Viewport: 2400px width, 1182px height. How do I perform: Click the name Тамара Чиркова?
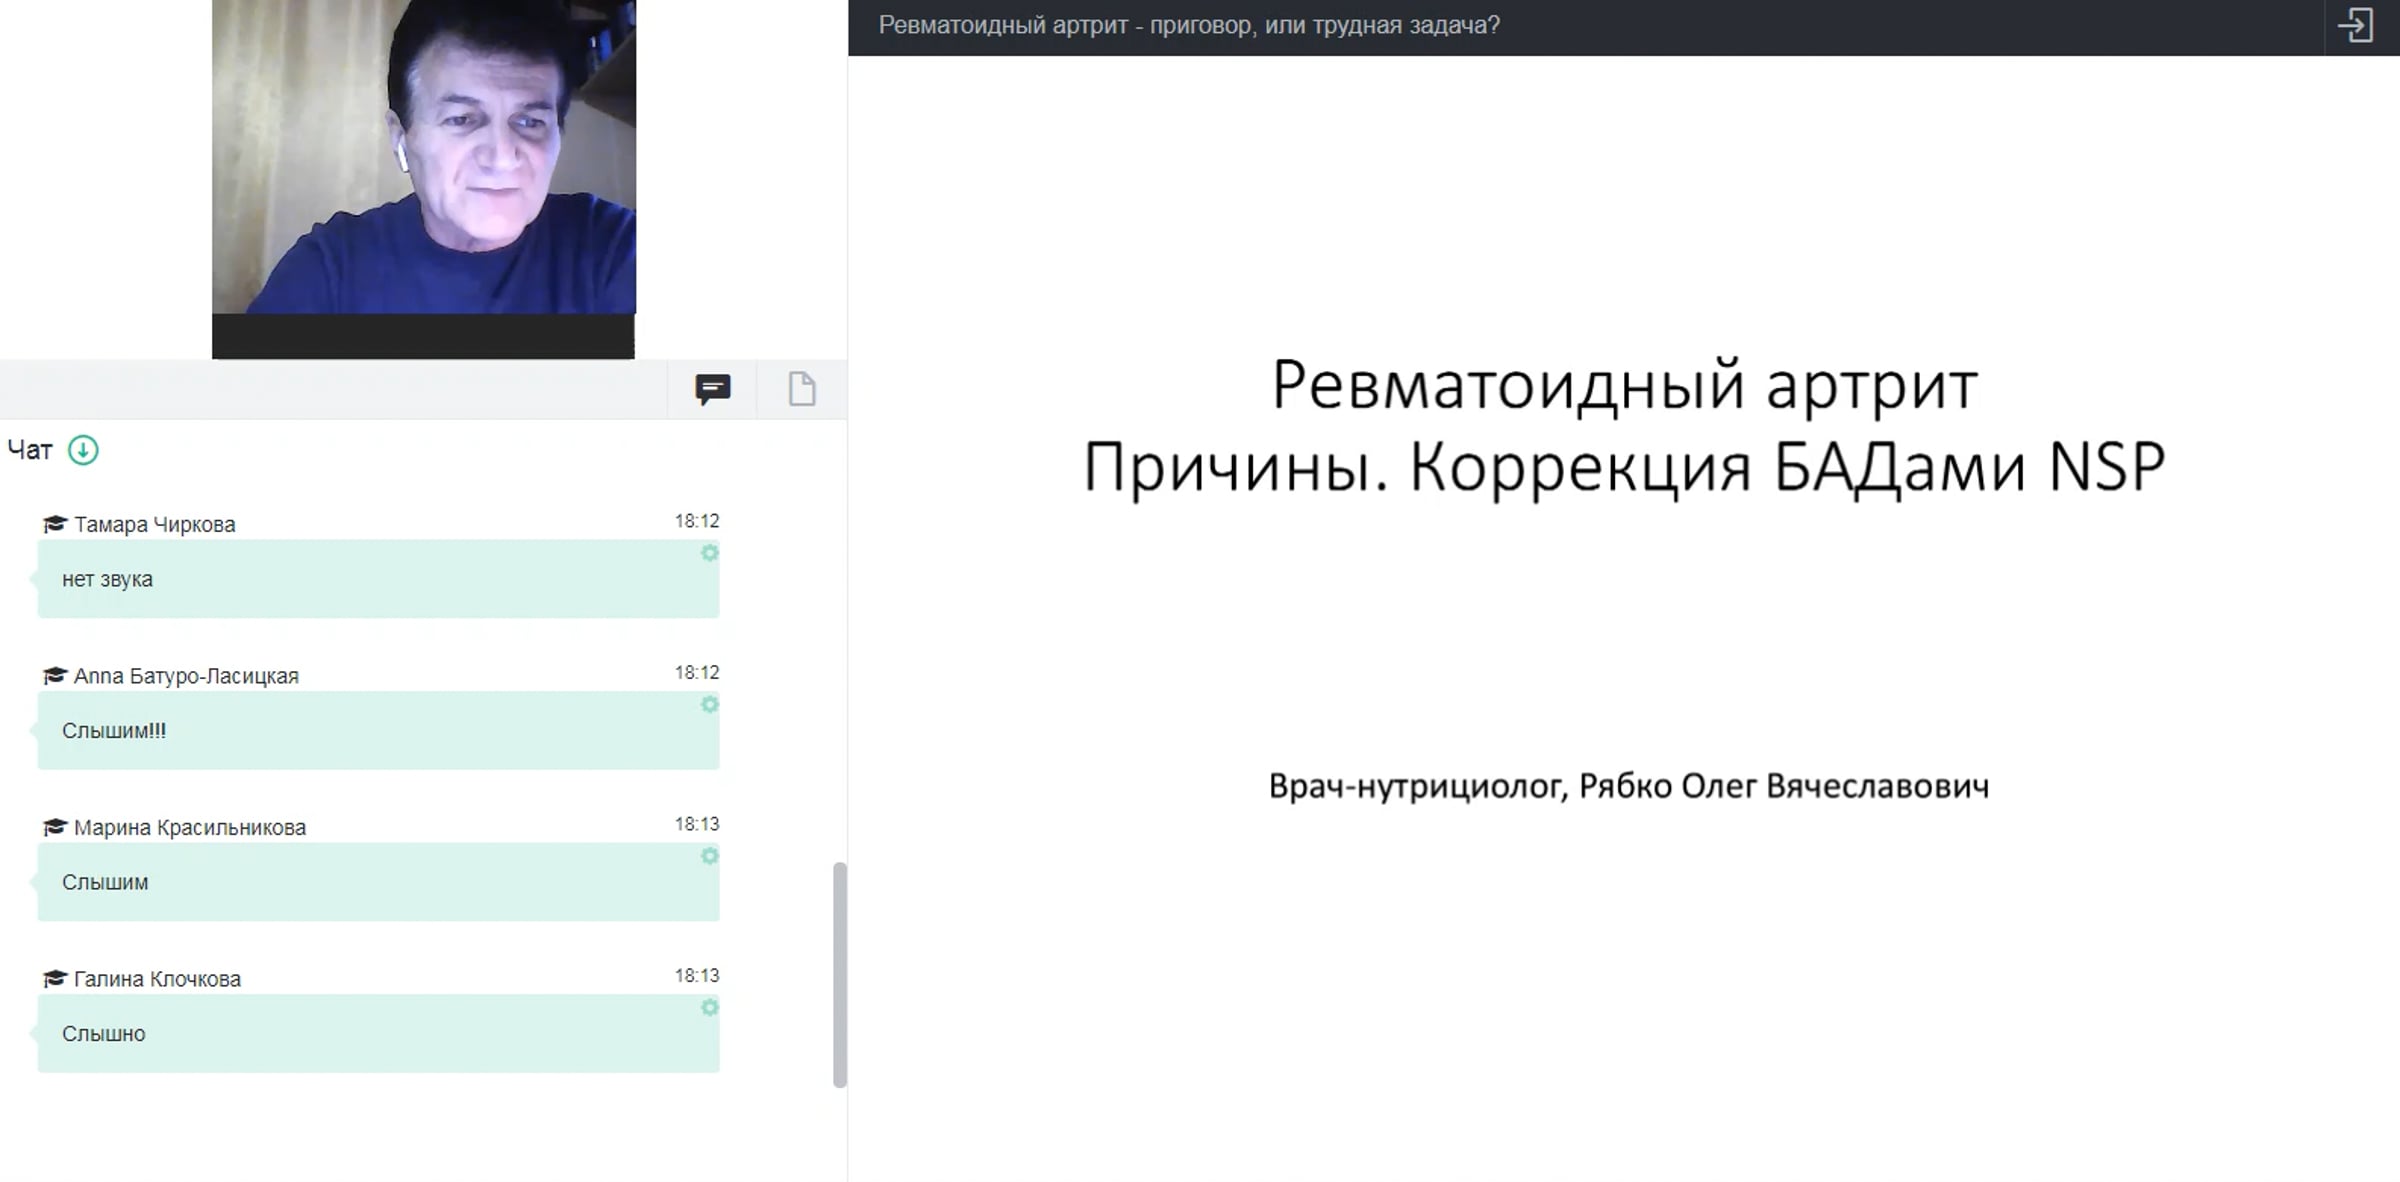click(155, 525)
